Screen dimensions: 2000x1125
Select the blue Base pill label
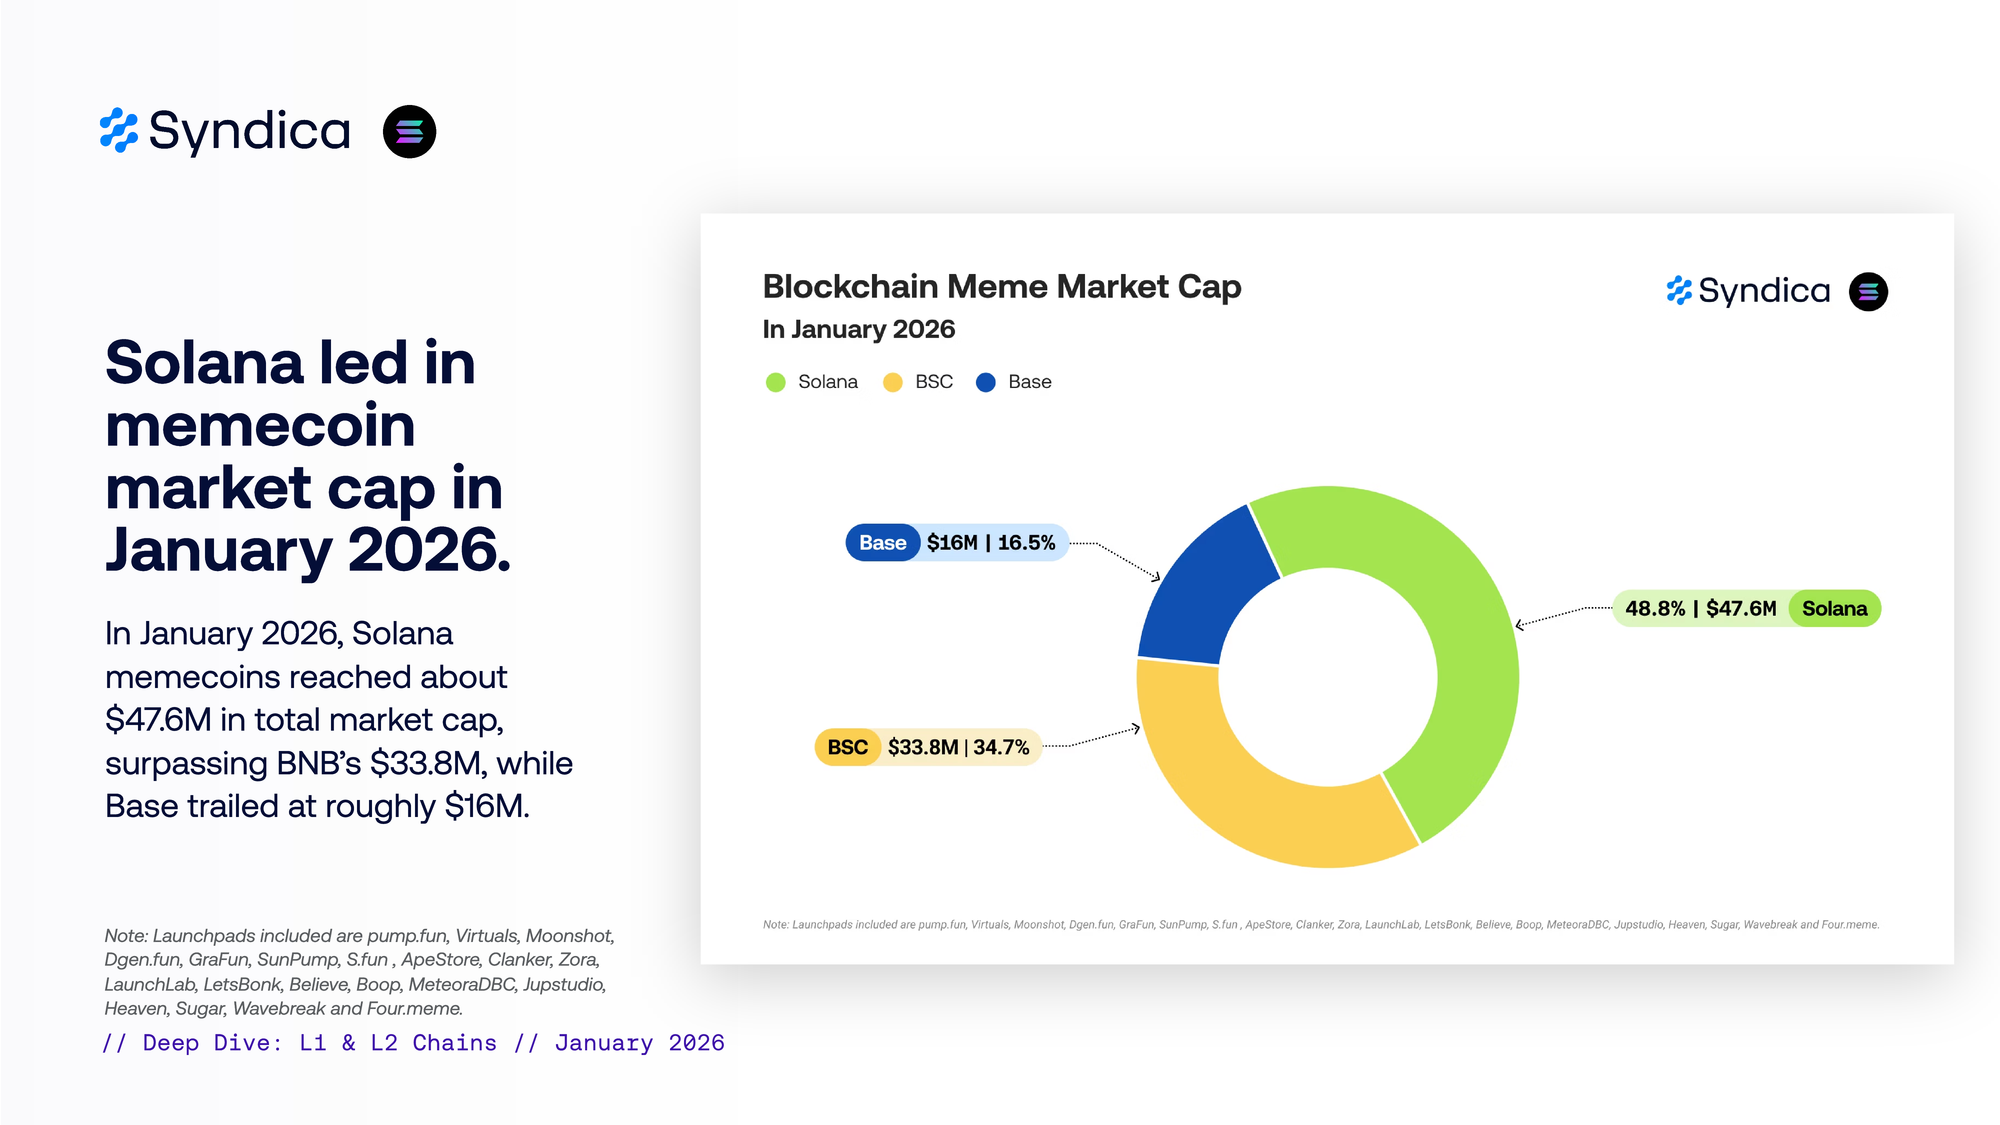click(882, 543)
